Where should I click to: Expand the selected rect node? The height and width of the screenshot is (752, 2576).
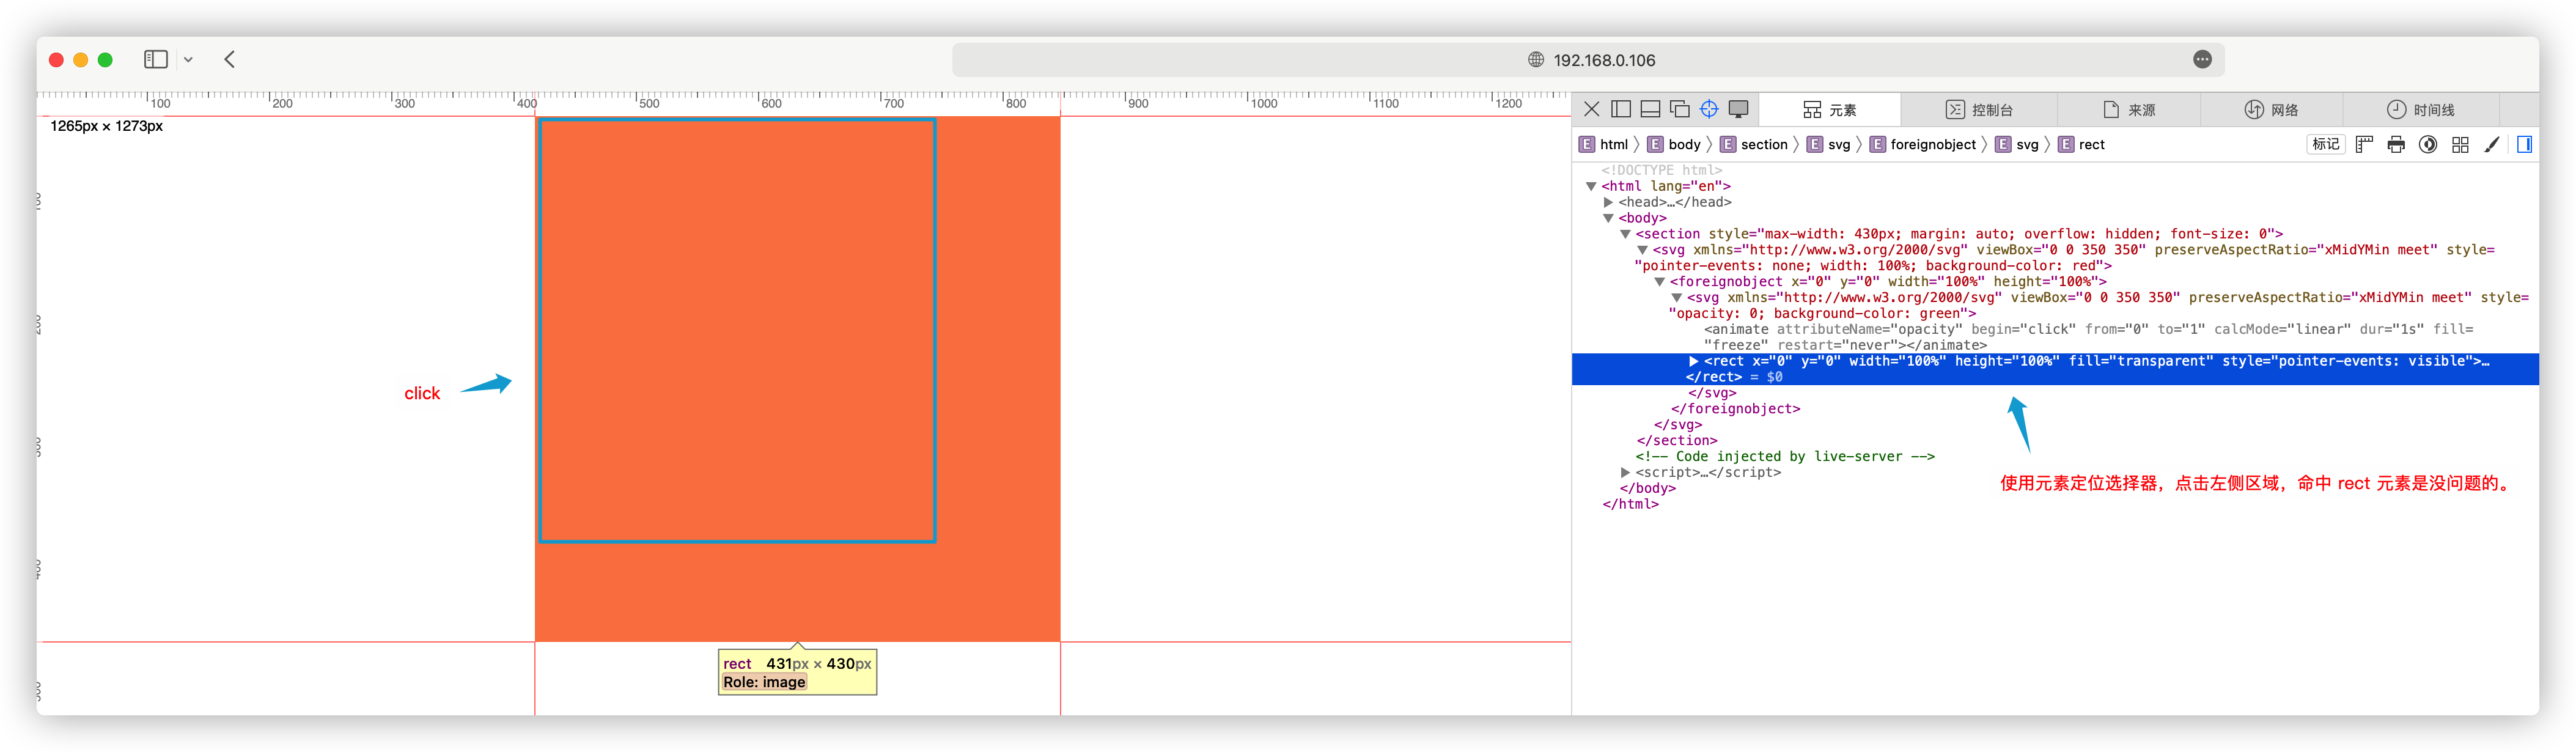[1693, 361]
